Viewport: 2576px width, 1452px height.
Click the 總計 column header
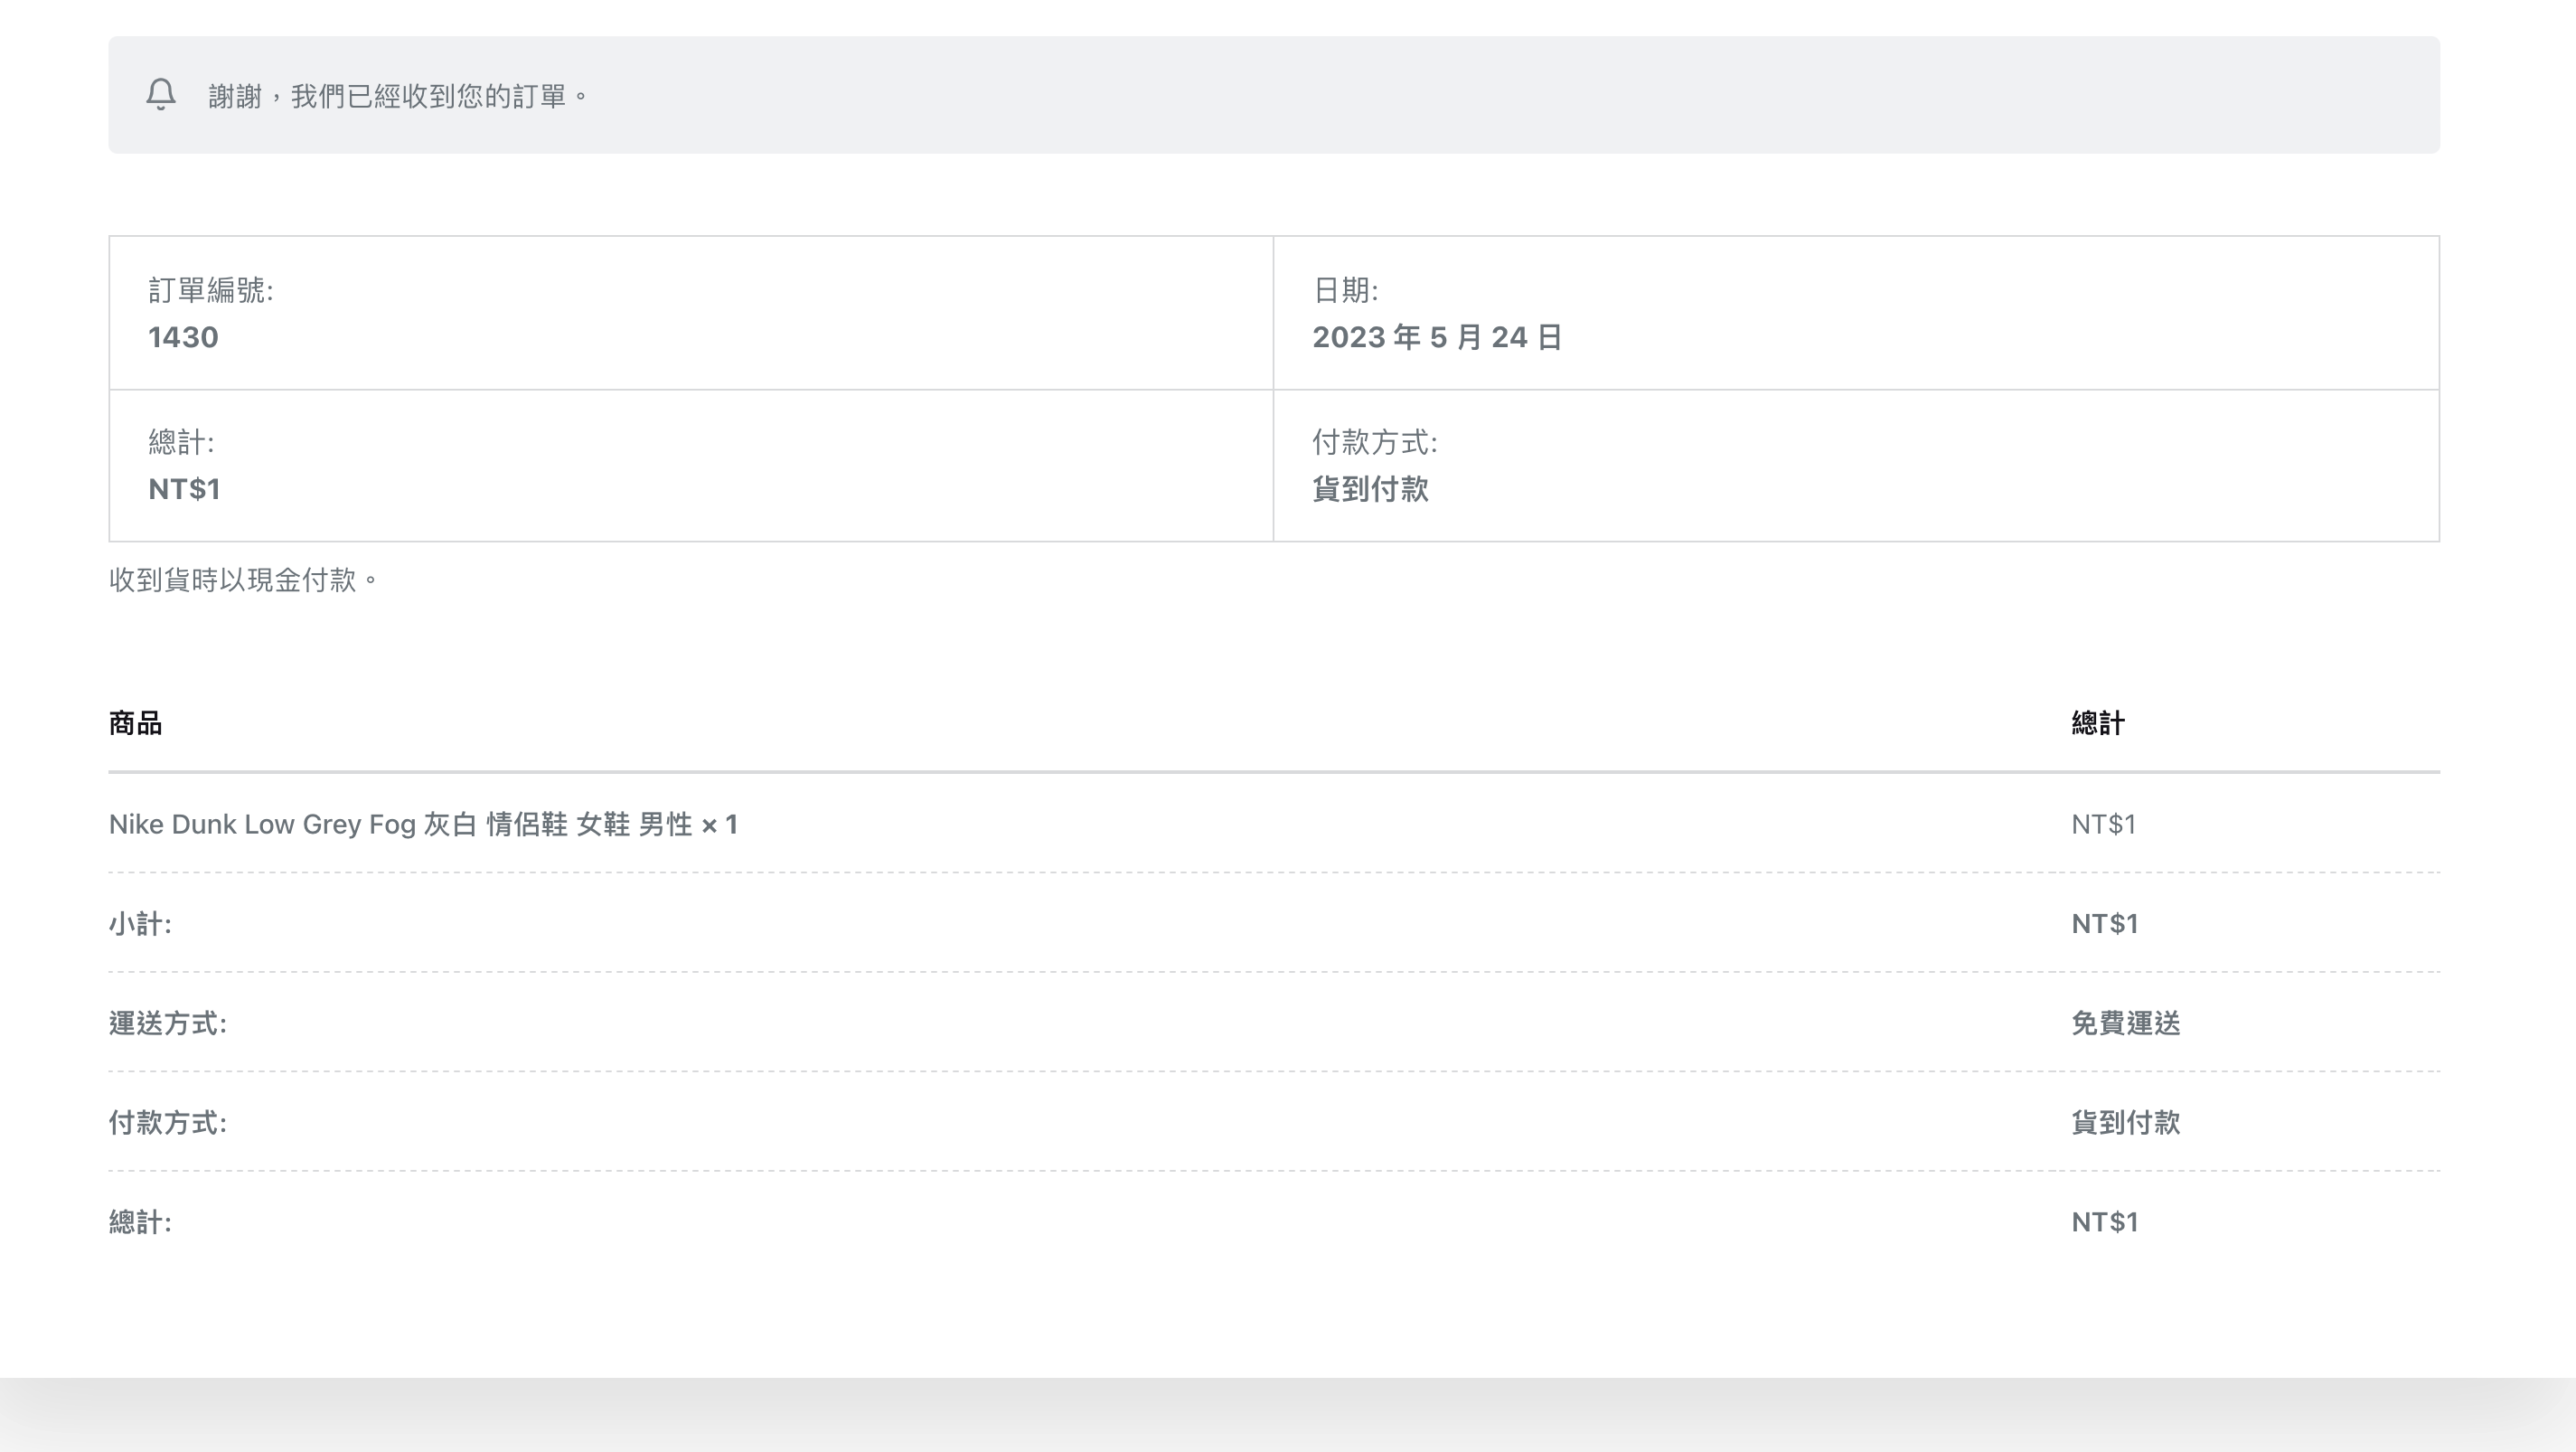(2098, 723)
